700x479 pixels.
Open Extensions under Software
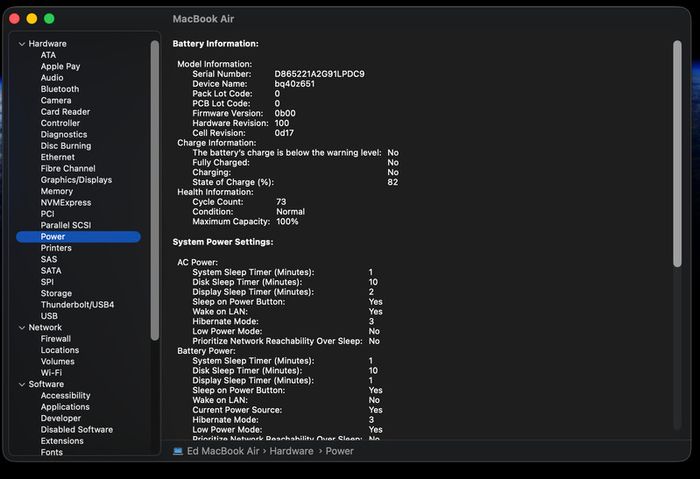click(62, 441)
